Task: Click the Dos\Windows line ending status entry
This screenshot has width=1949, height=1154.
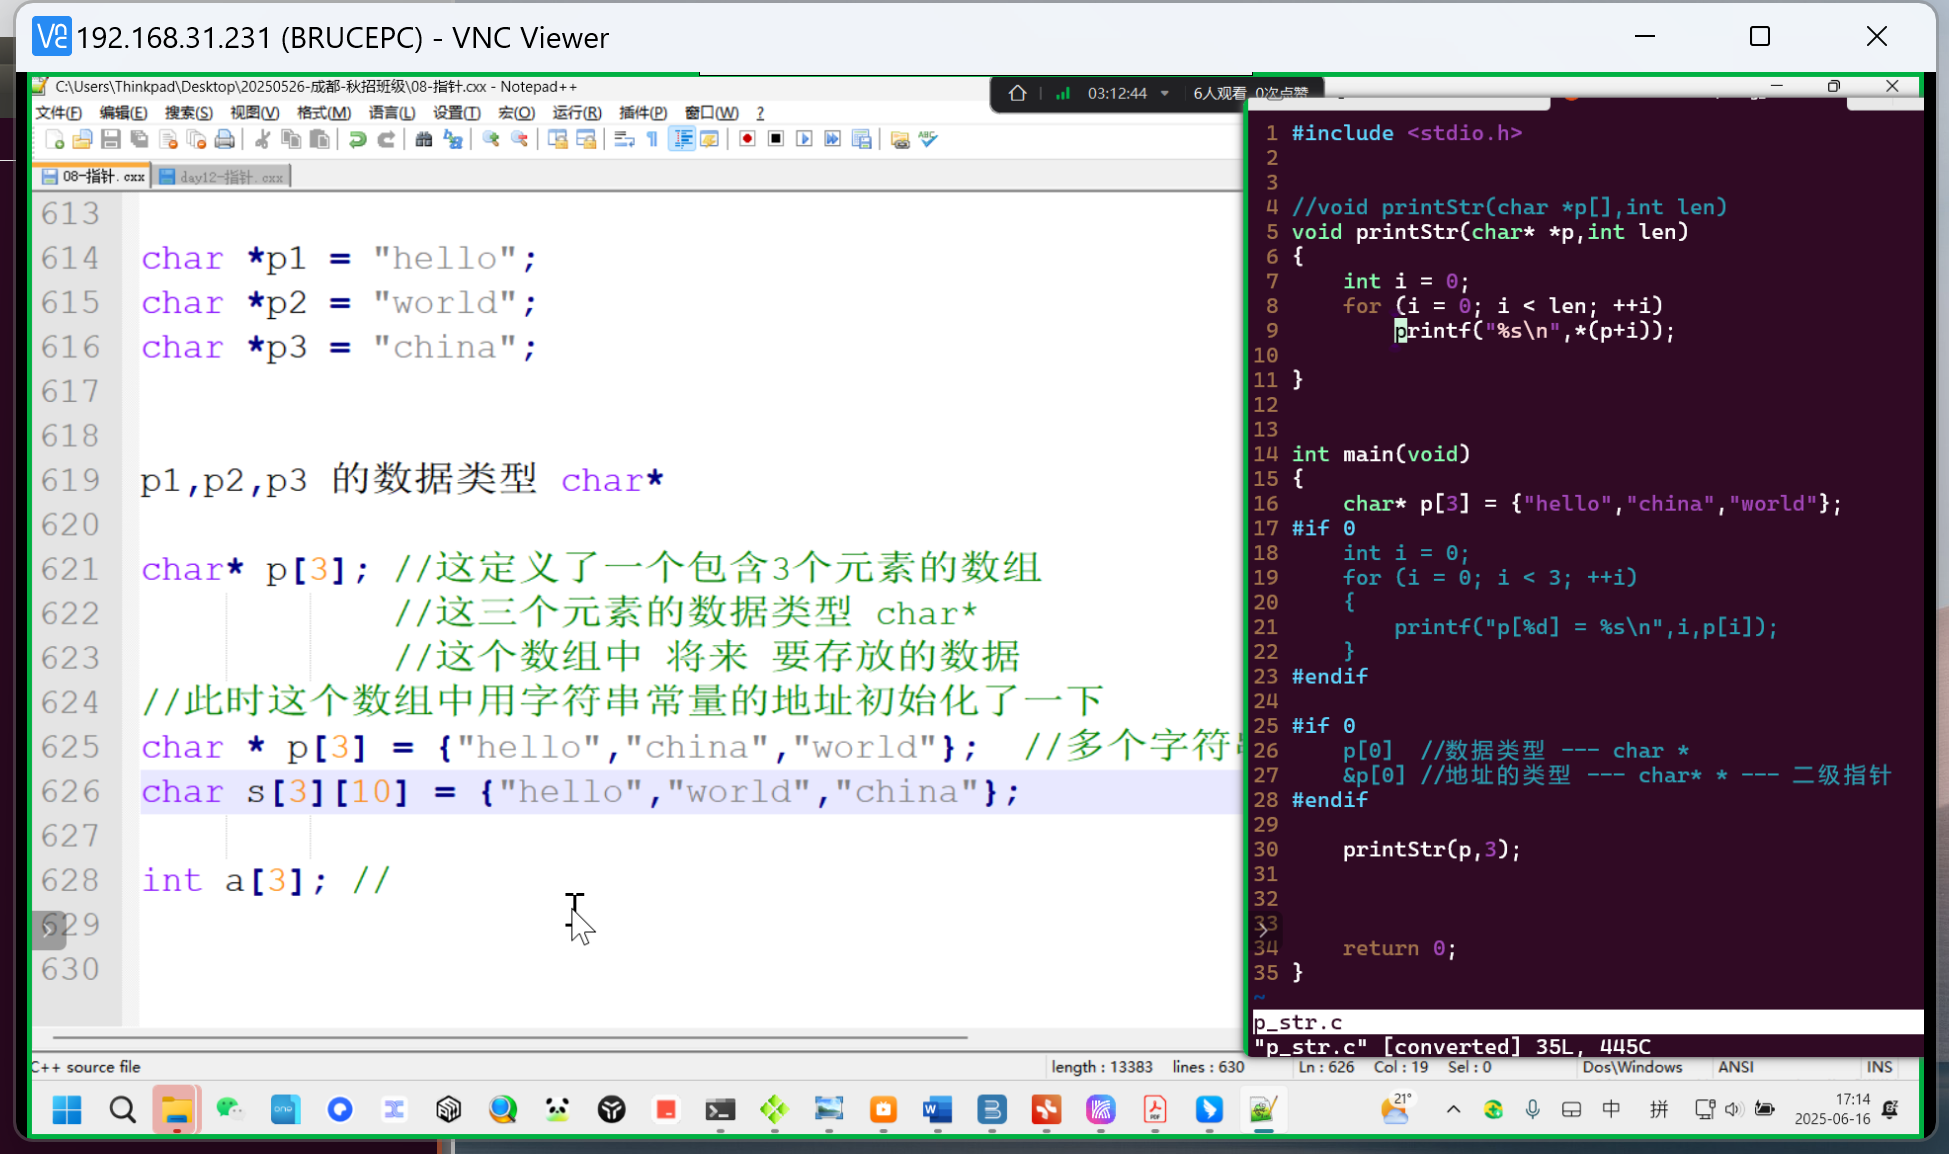Action: coord(1632,1067)
